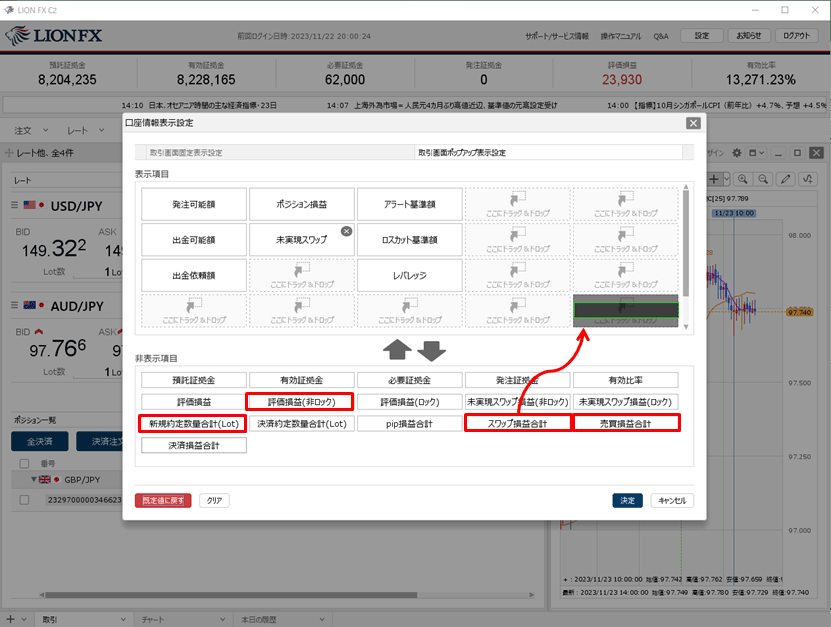Close the 口座情報表示設定 dialog
Viewport: 831px width, 627px height.
(x=693, y=123)
